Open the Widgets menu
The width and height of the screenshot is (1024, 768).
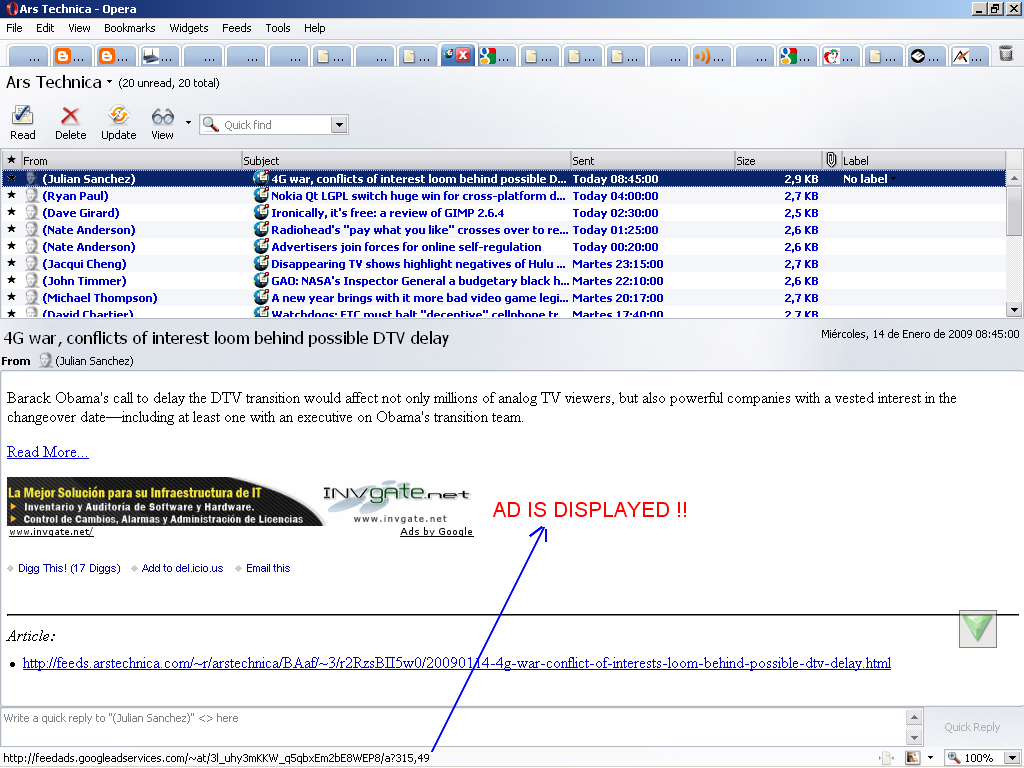point(189,28)
